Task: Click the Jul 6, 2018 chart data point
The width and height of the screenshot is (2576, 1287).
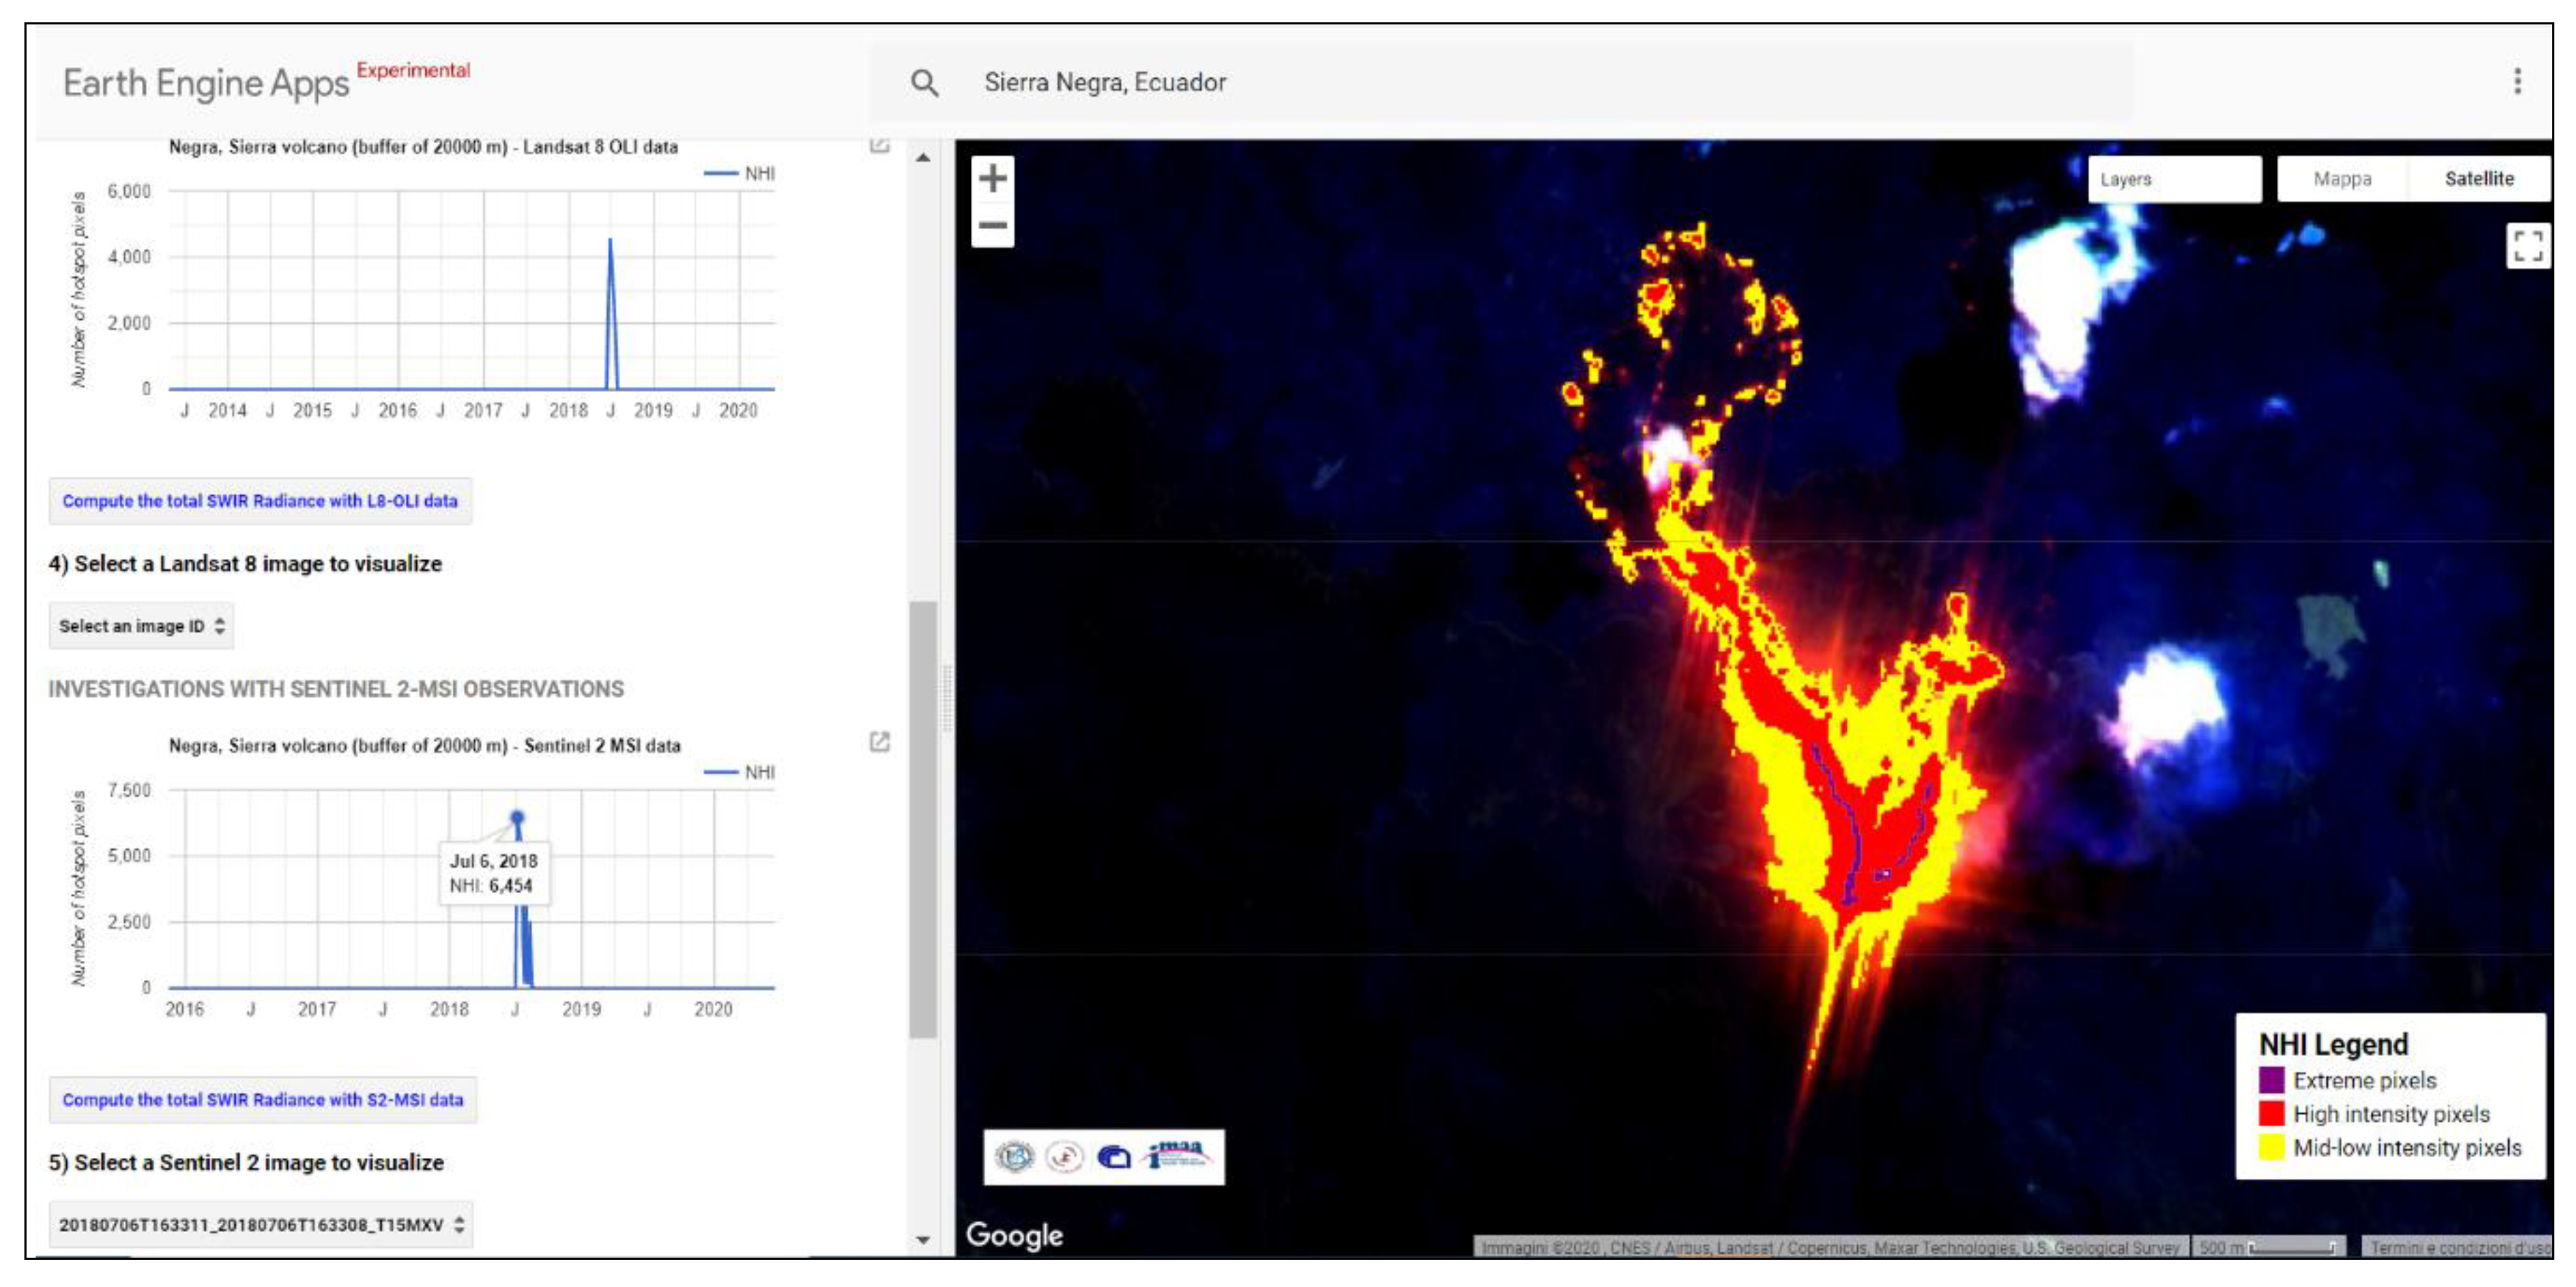Action: [517, 818]
